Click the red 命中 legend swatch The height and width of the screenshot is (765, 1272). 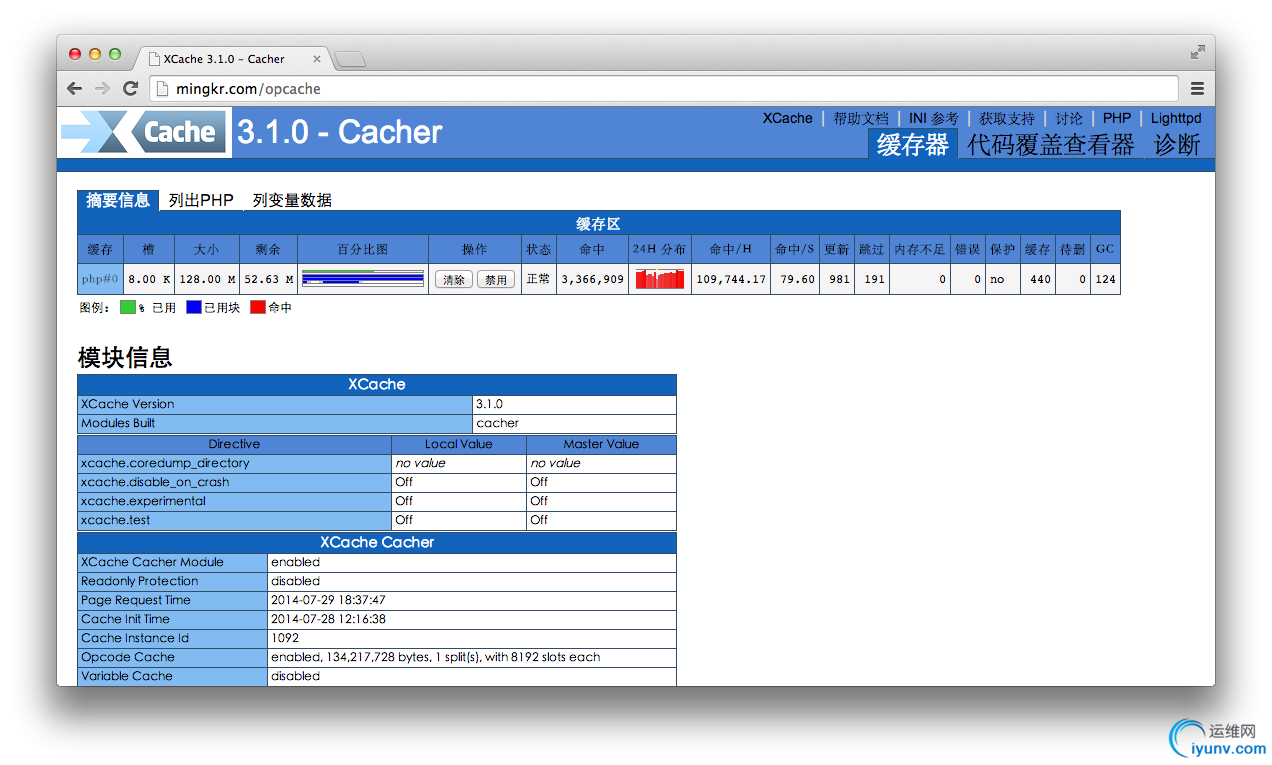click(x=258, y=308)
